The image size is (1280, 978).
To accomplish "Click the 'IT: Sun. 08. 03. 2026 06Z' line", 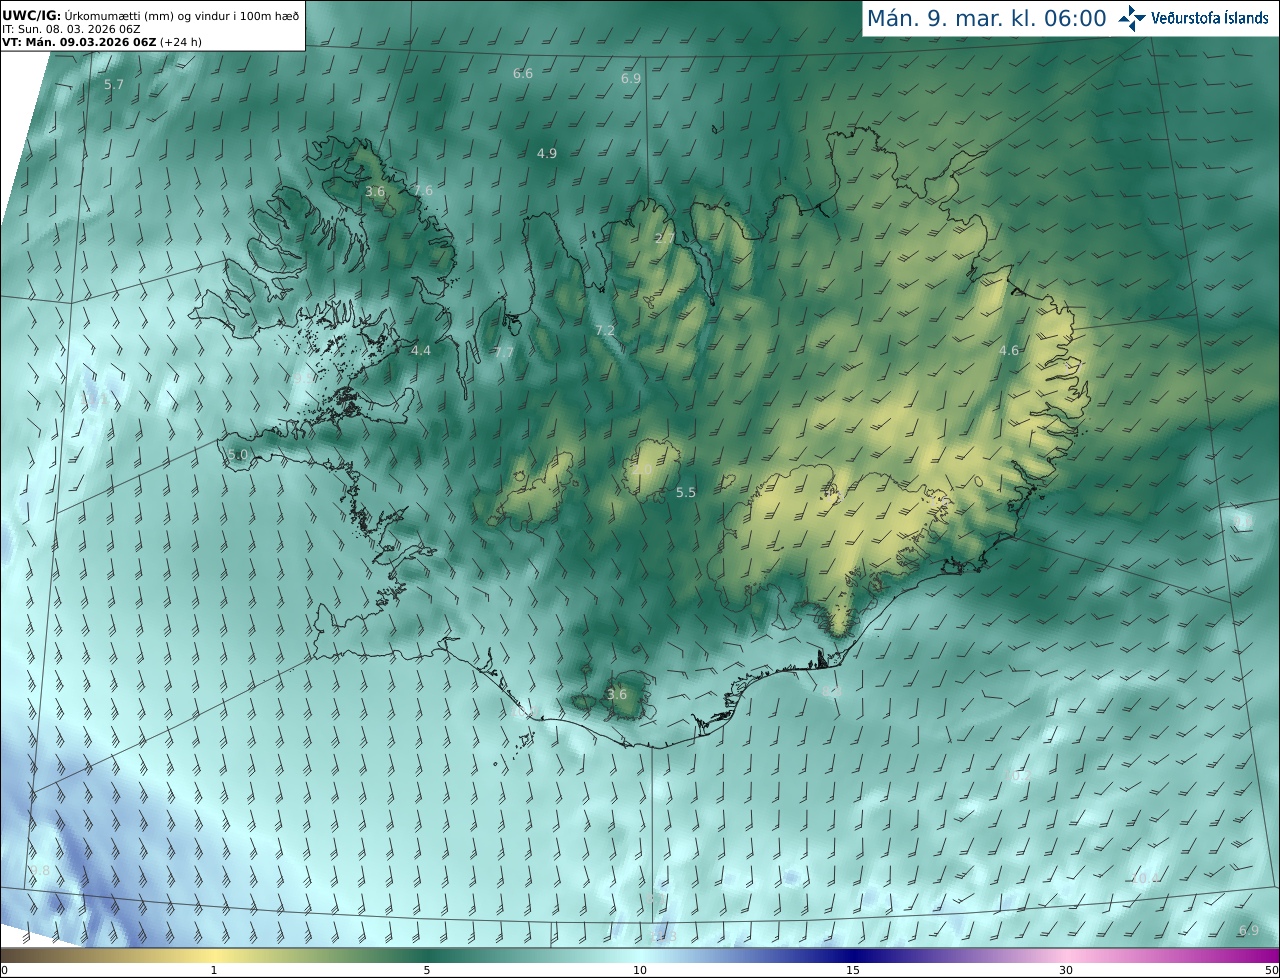I will pos(71,29).
